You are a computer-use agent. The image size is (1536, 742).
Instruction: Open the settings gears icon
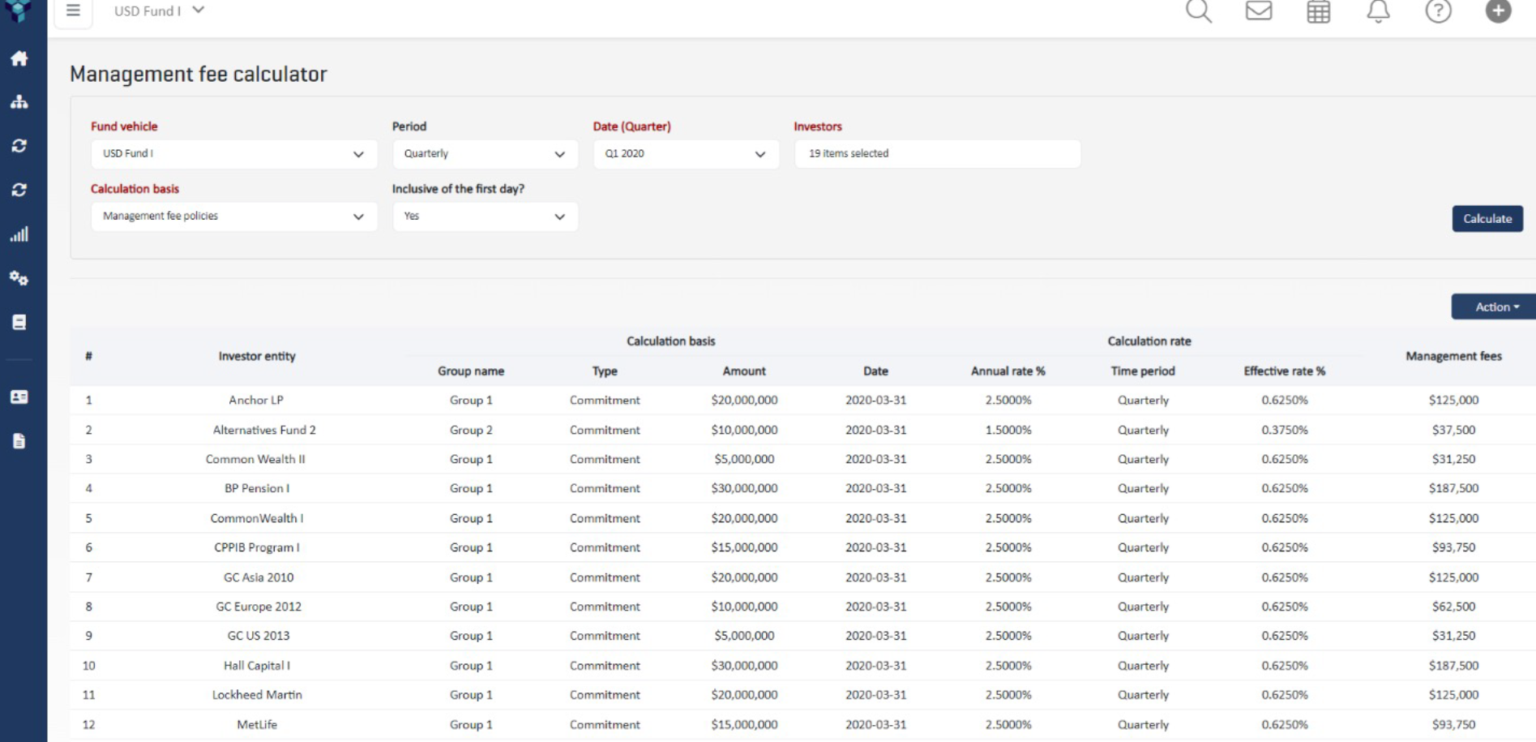point(20,279)
